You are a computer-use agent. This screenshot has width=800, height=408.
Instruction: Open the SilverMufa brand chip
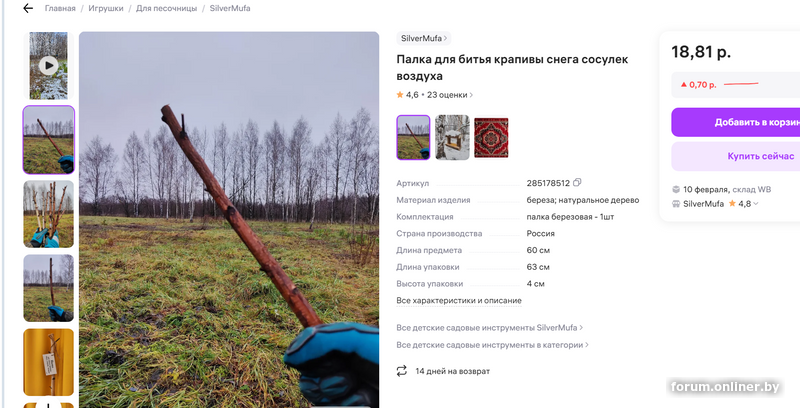pyautogui.click(x=423, y=38)
